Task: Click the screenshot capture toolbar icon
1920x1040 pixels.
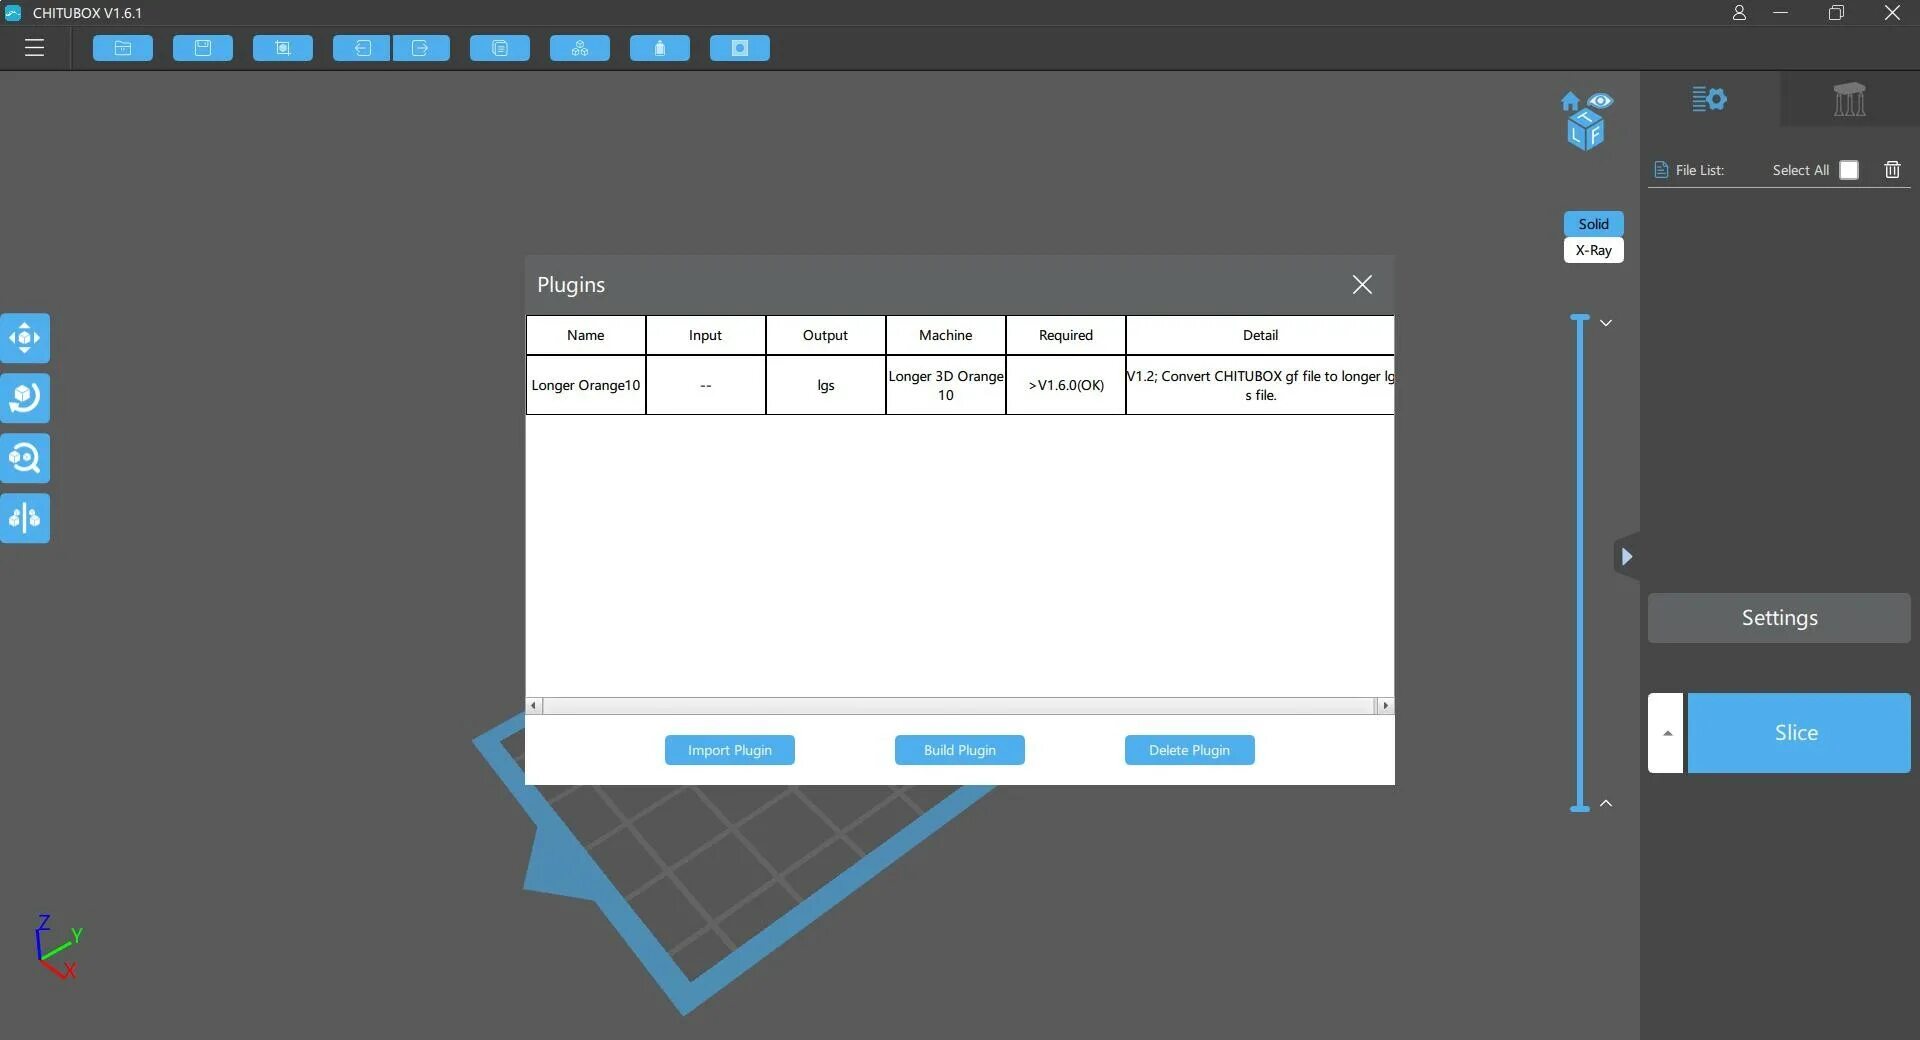Action: point(283,48)
